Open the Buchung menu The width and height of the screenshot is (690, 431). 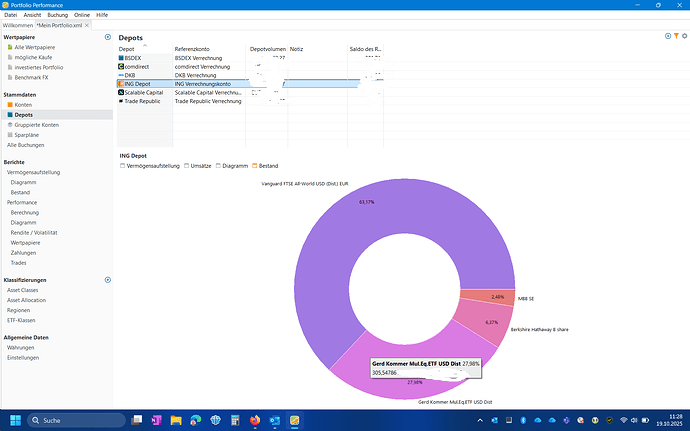point(56,15)
